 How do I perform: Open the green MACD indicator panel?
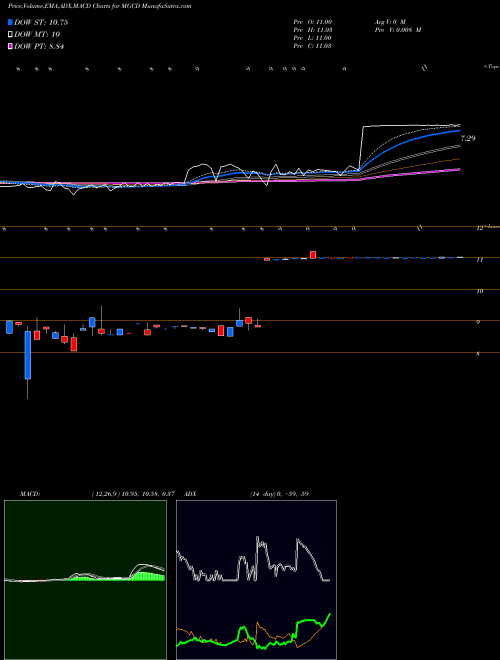click(85, 580)
